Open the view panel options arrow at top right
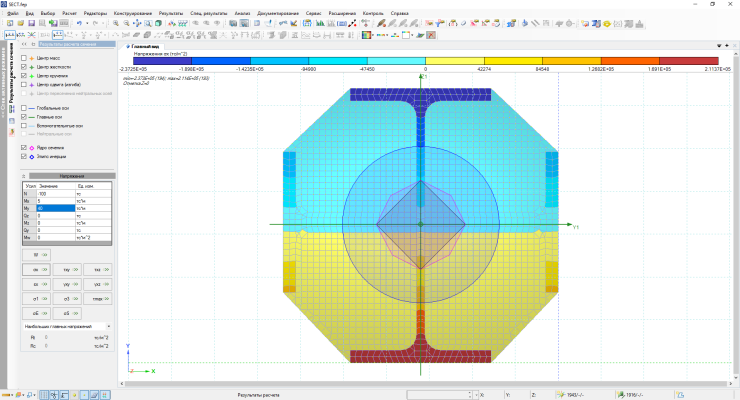The image size is (740, 400). click(x=719, y=46)
